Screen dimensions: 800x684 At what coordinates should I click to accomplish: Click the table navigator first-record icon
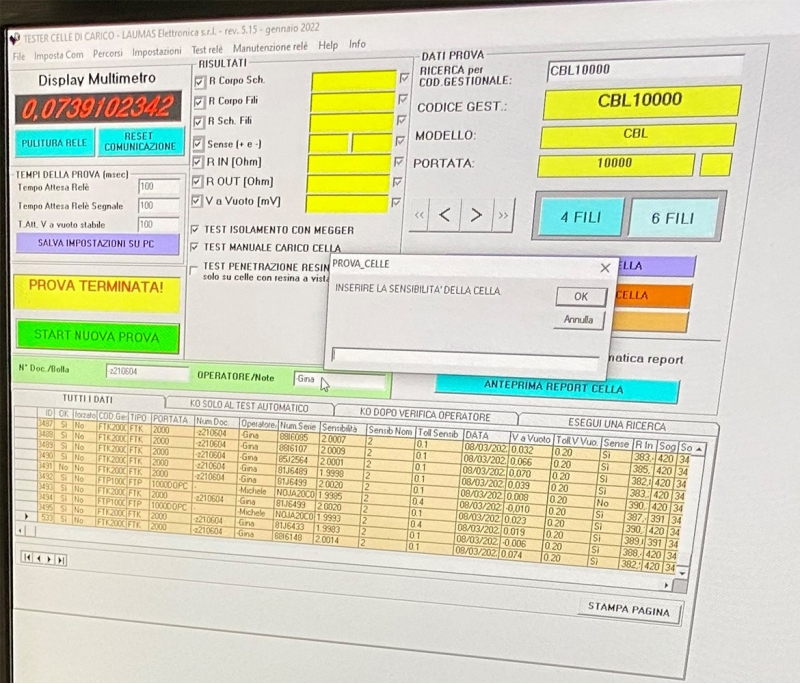pos(27,558)
